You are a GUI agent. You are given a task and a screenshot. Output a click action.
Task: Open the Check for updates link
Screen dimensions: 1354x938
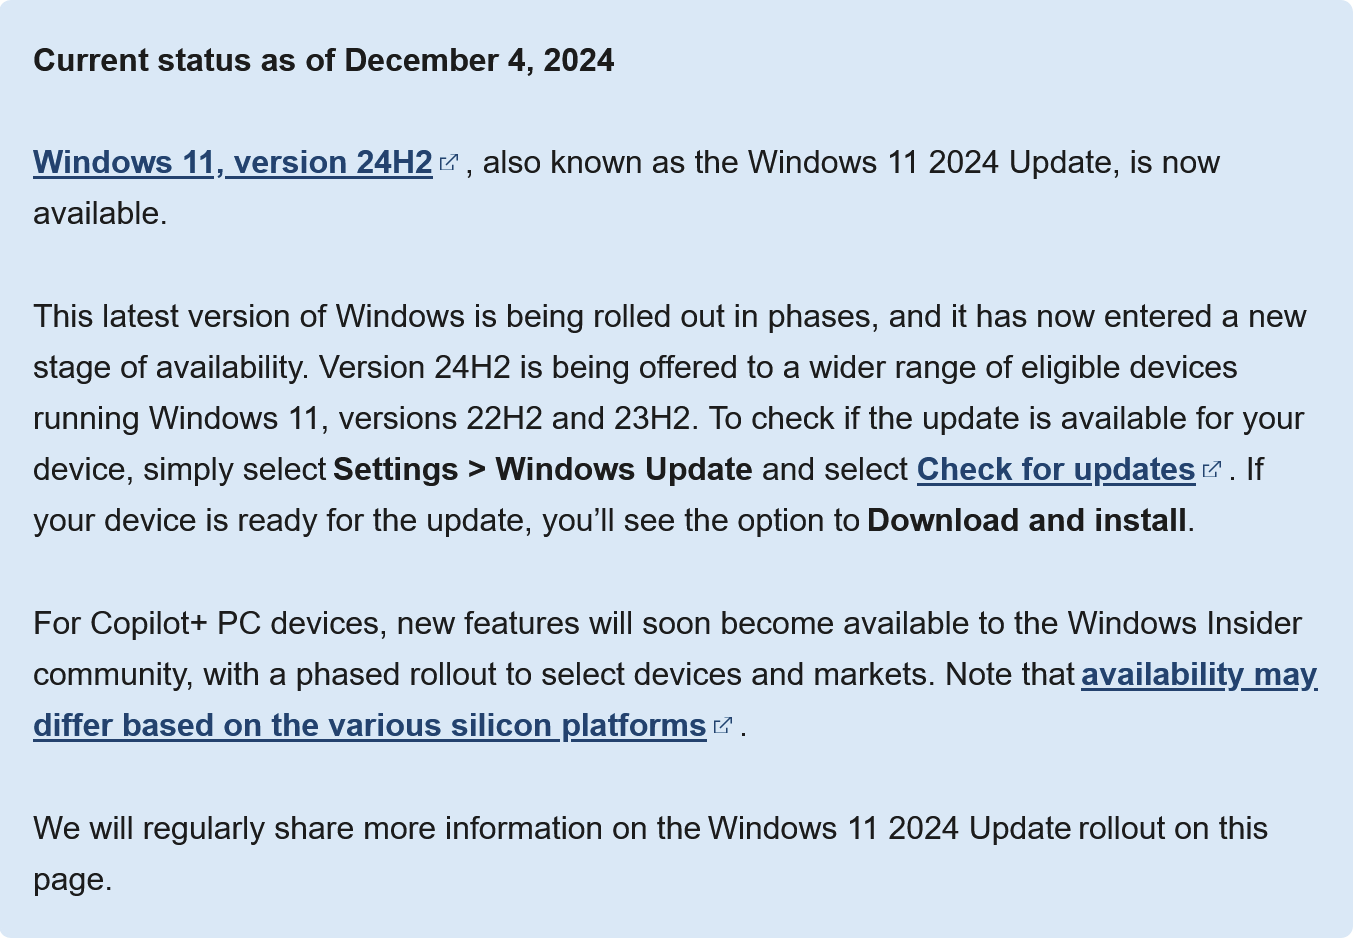pos(1056,469)
